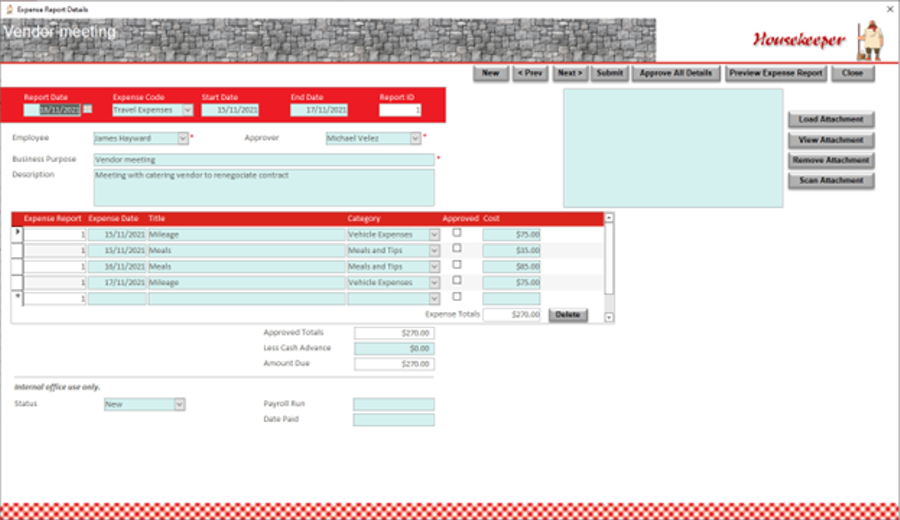Tick Approved for 16/11/2021 Meals row

457,265
